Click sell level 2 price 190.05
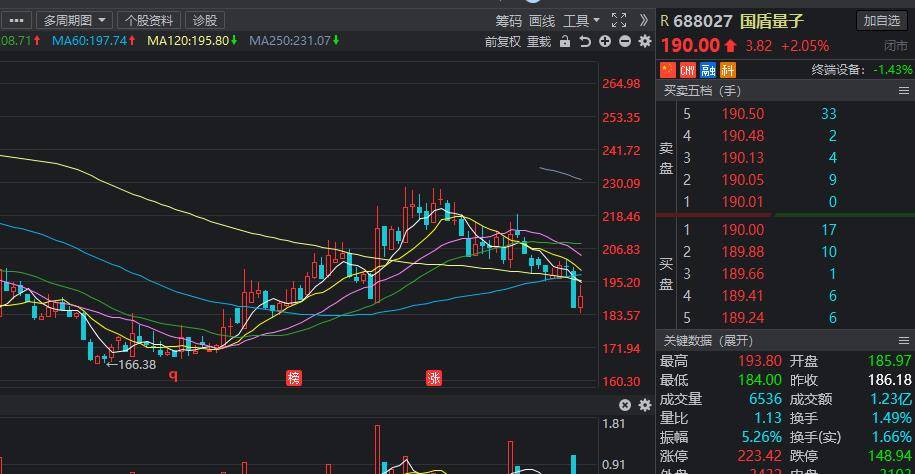The height and width of the screenshot is (474, 915). point(742,180)
